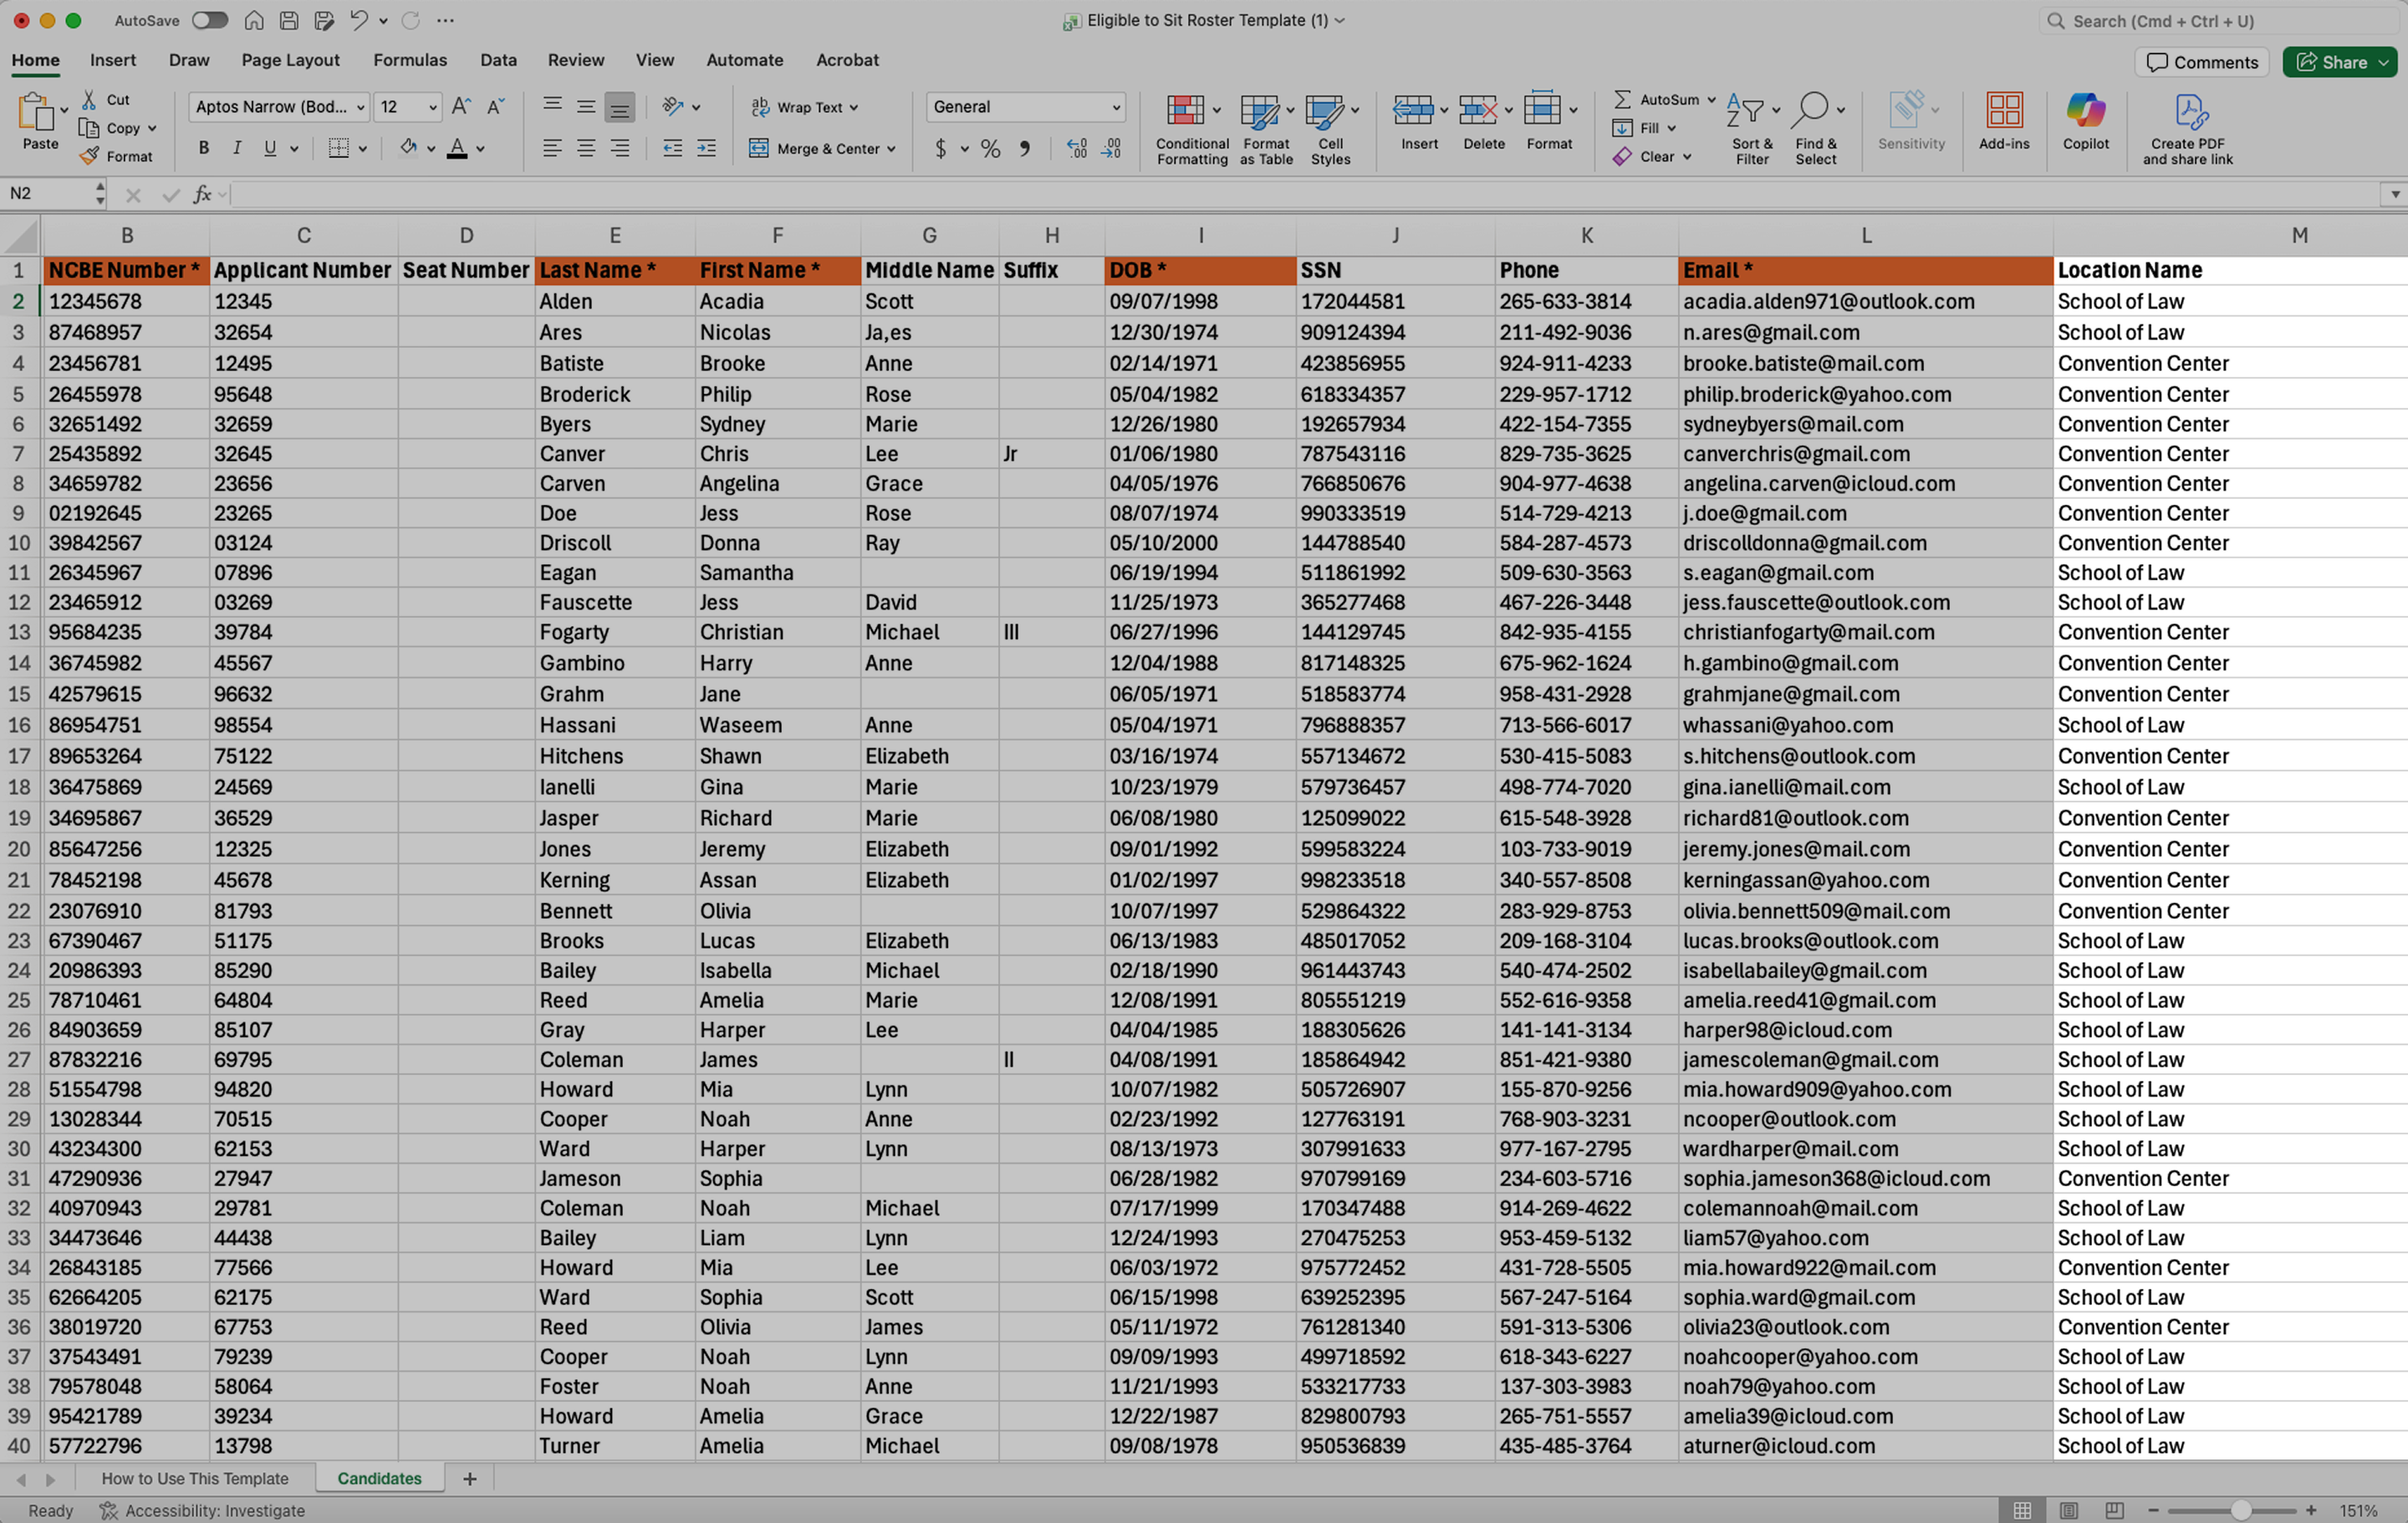
Task: Toggle Underline formatting
Action: click(270, 148)
